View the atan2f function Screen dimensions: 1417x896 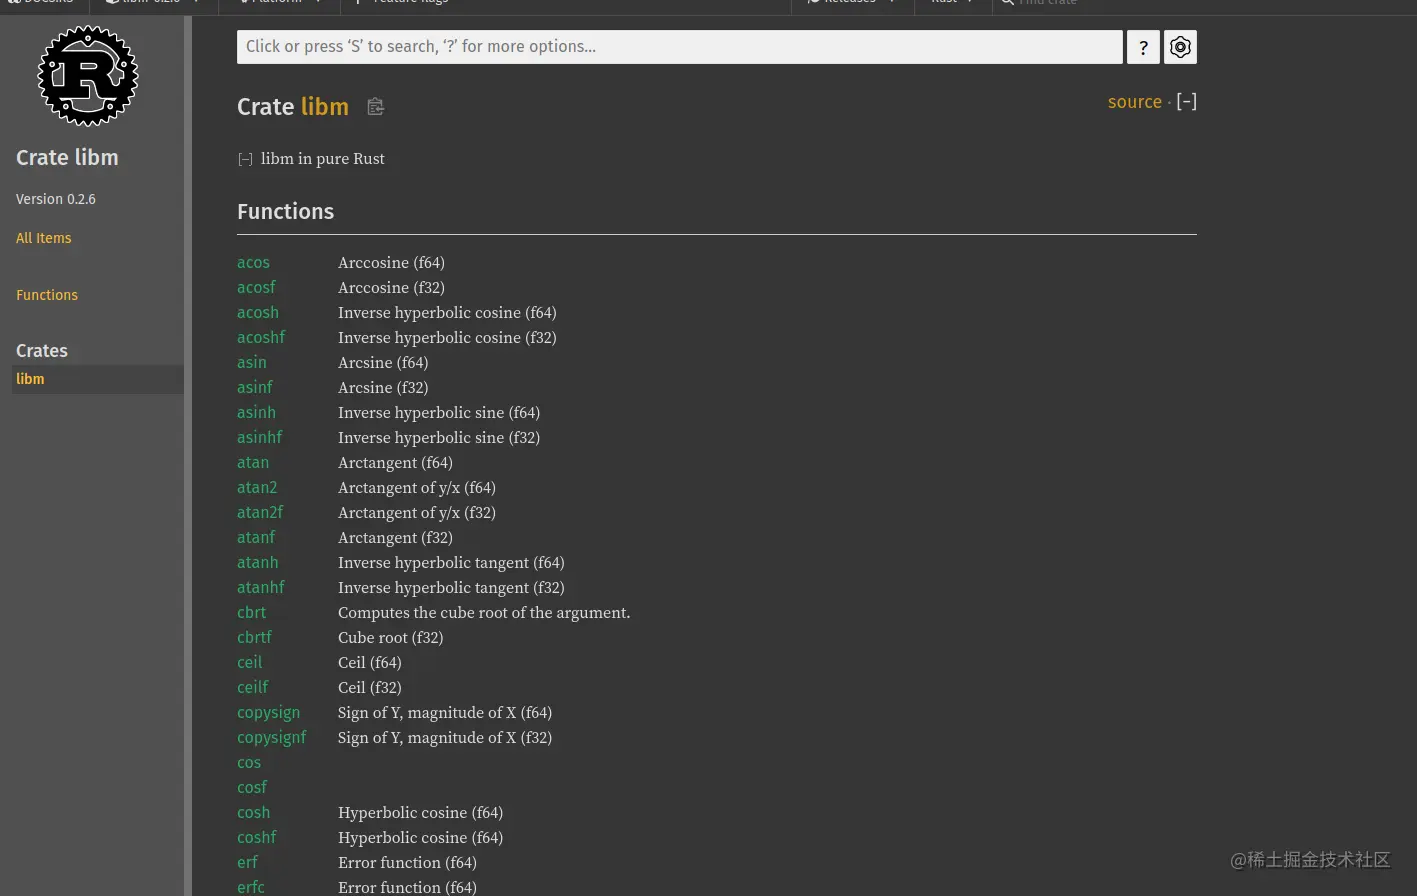tap(260, 512)
